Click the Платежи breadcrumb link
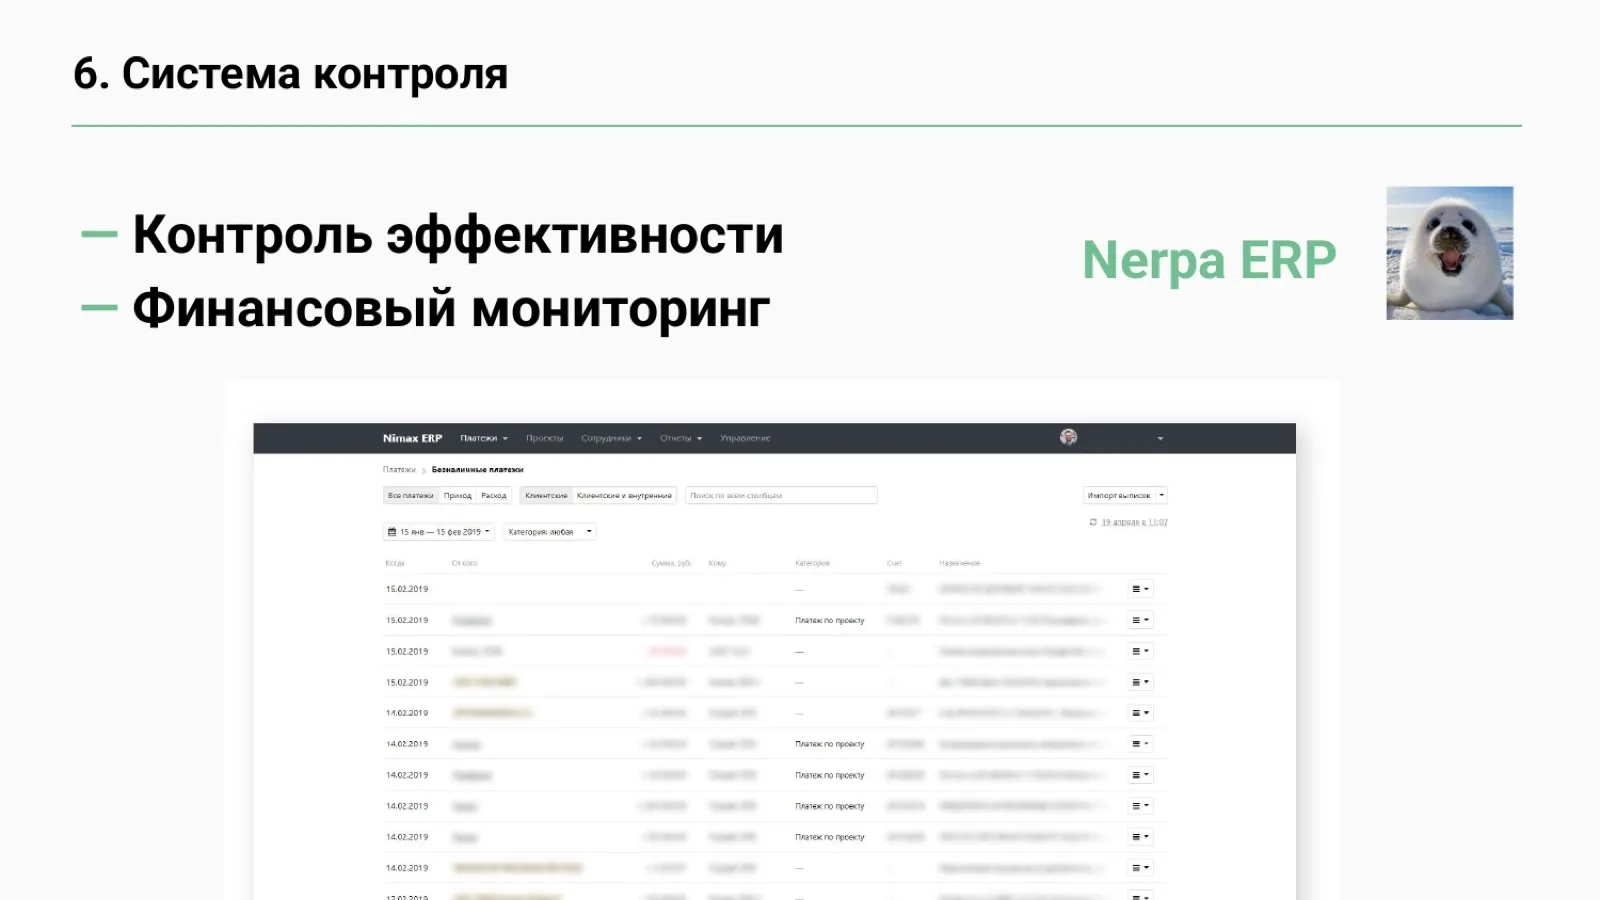The image size is (1600, 900). pos(399,469)
